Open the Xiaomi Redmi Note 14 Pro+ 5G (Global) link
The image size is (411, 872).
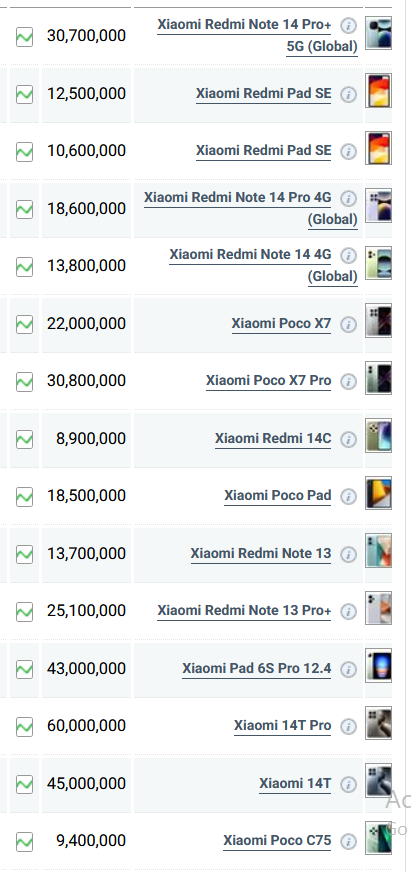pos(258,36)
